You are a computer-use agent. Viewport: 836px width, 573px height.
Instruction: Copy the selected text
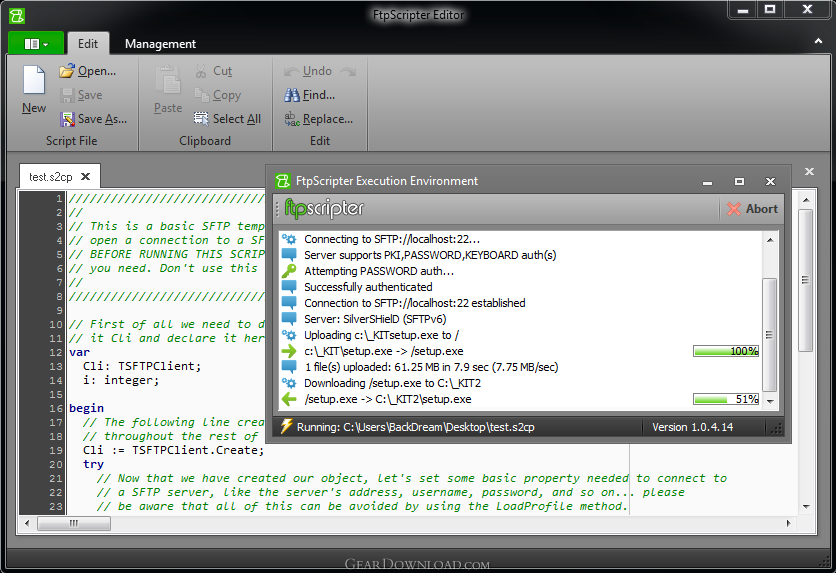coord(218,95)
